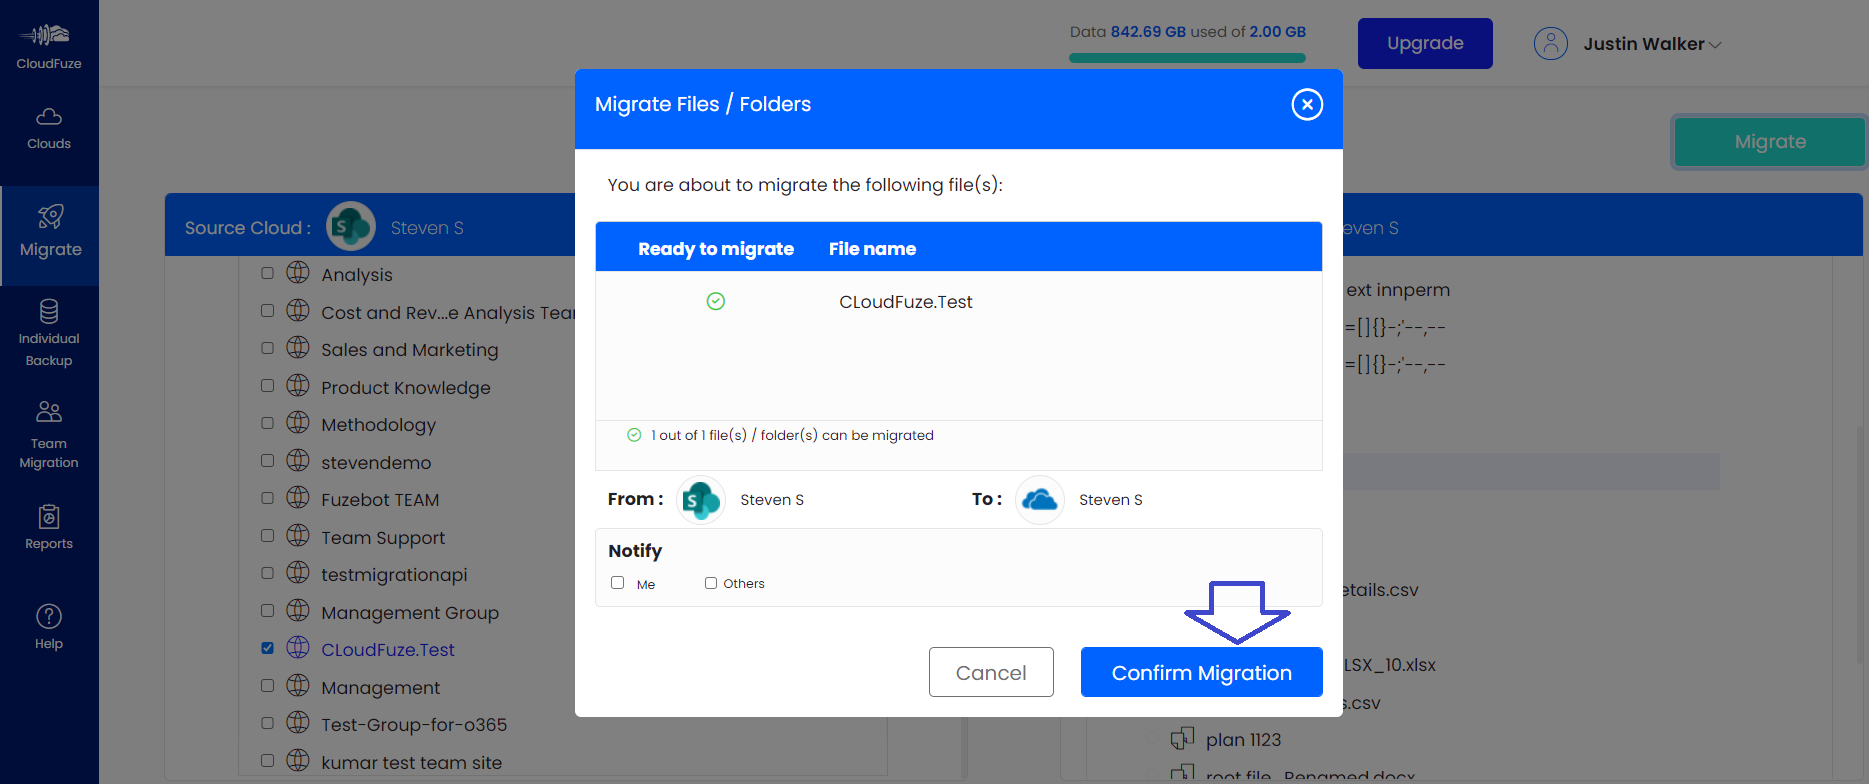Uncheck the CLoudFuze.Test site checkbox
Image resolution: width=1869 pixels, height=784 pixels.
tap(267, 648)
